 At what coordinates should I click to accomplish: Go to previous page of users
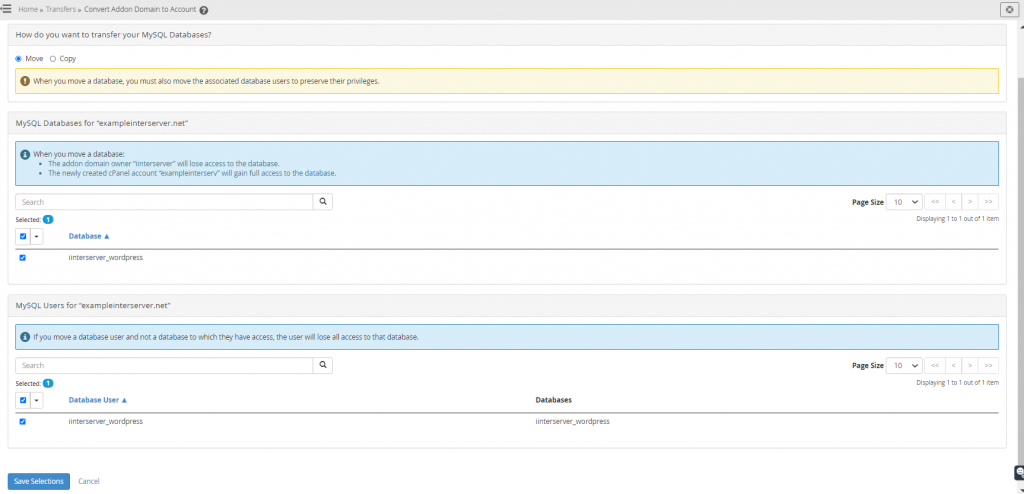pyautogui.click(x=953, y=365)
